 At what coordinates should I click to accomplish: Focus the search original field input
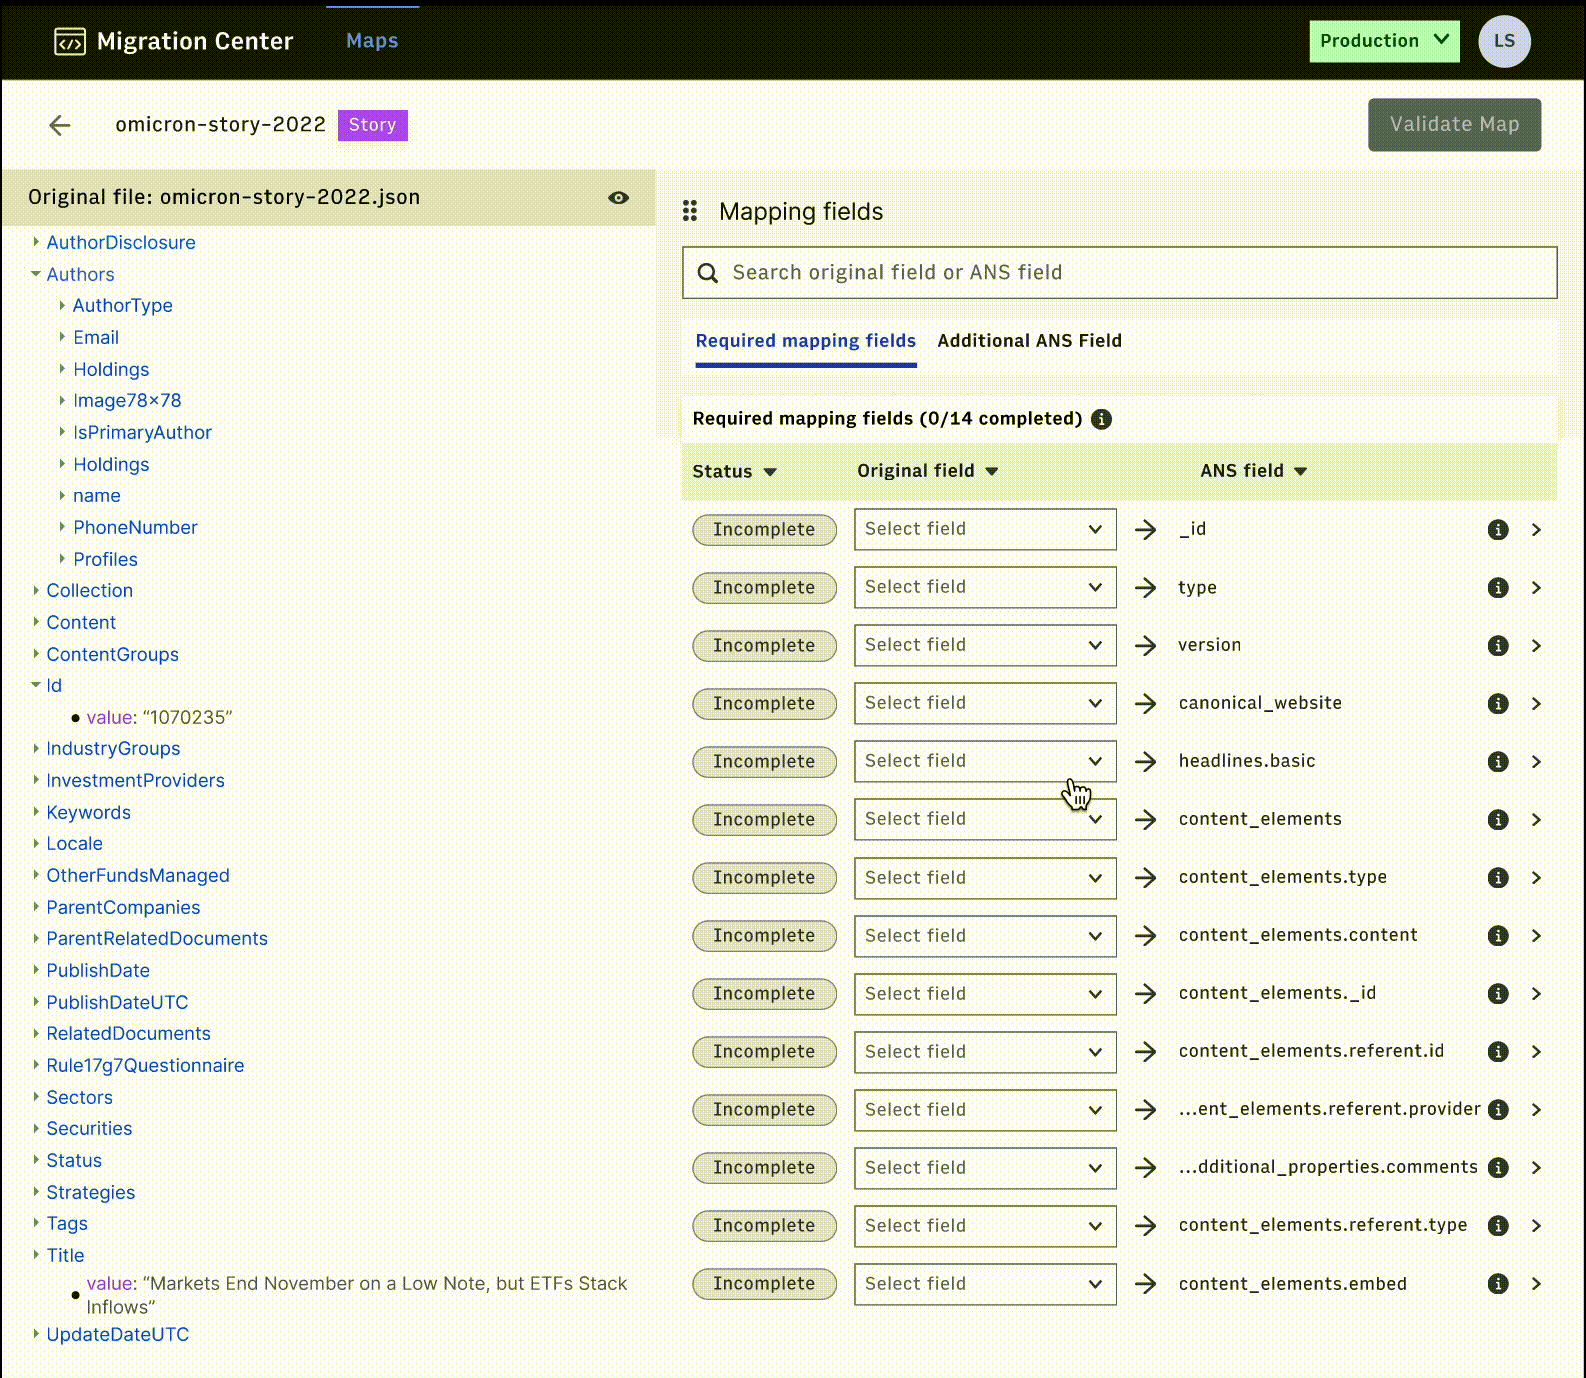point(1120,273)
